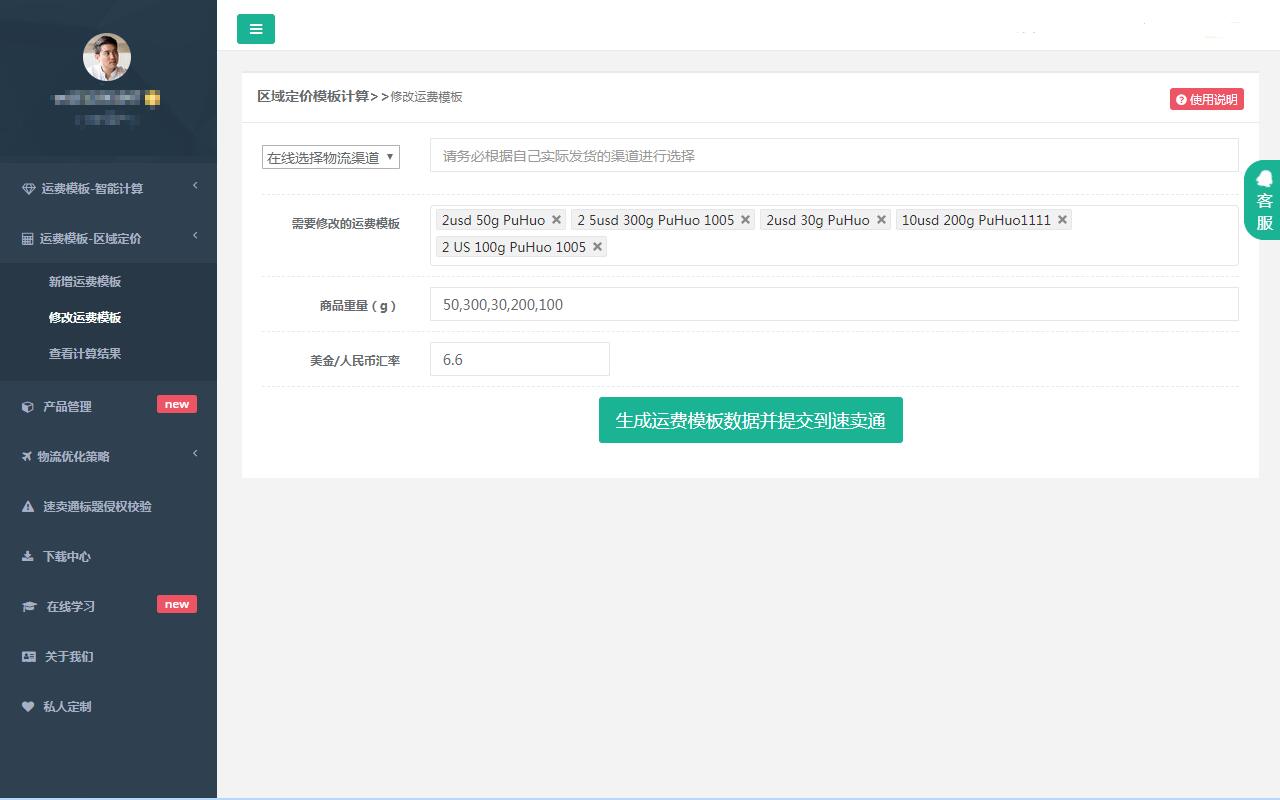
Task: Click 生成运费模板数据并提交到速卖通 button
Action: click(x=750, y=420)
